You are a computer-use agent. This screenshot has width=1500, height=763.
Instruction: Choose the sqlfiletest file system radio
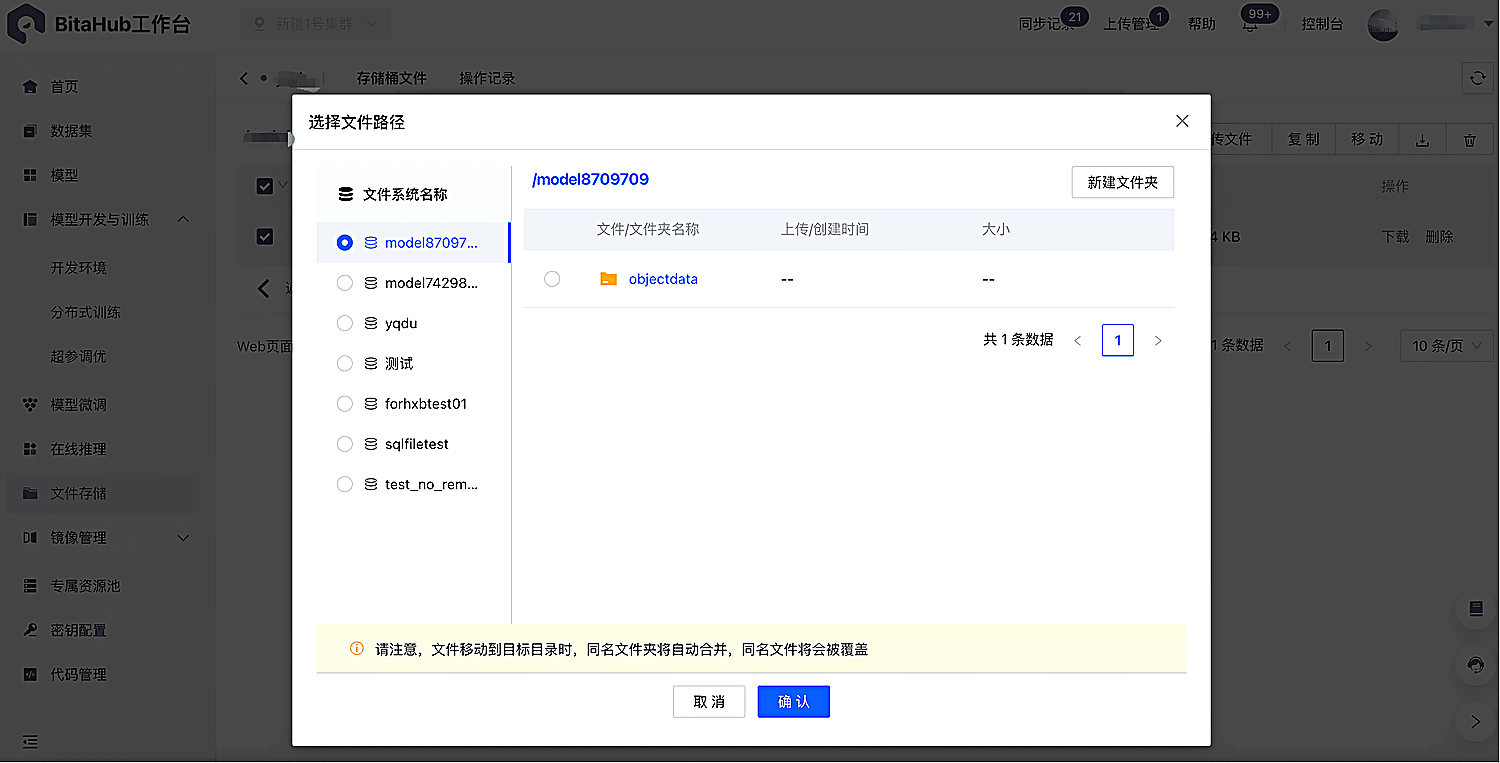(345, 444)
